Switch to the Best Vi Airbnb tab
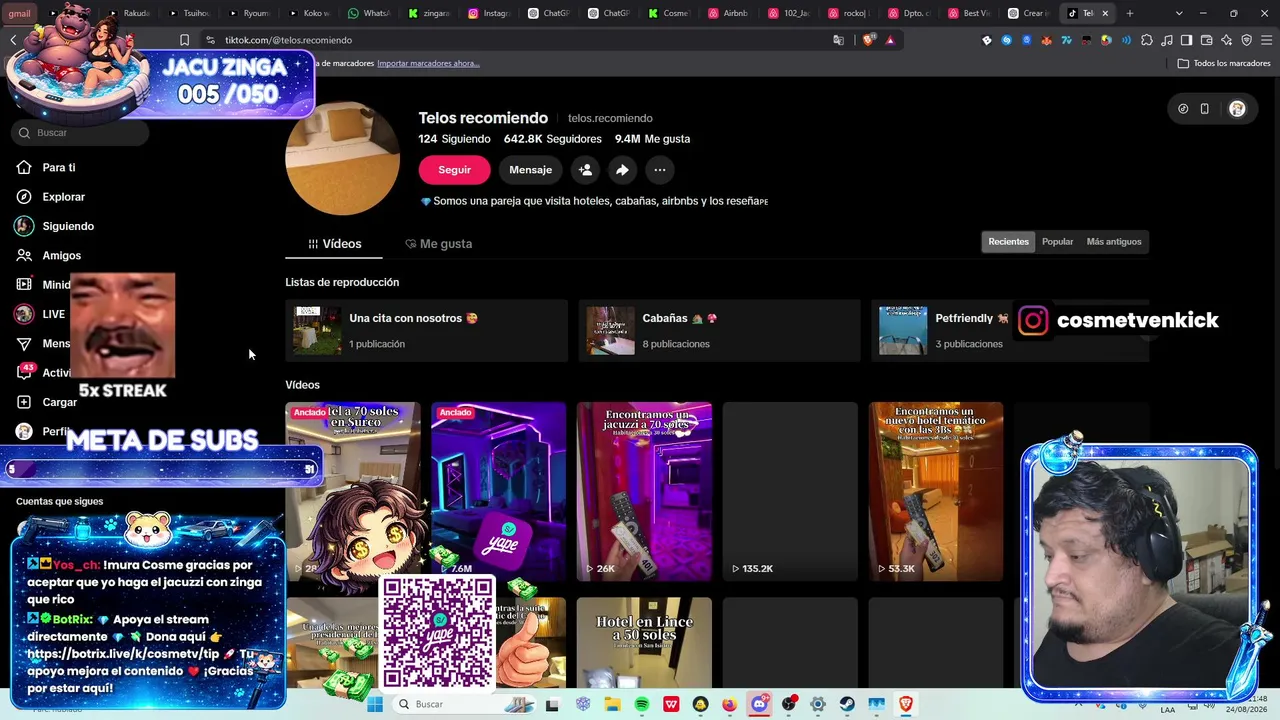This screenshot has width=1280, height=720. 969,13
